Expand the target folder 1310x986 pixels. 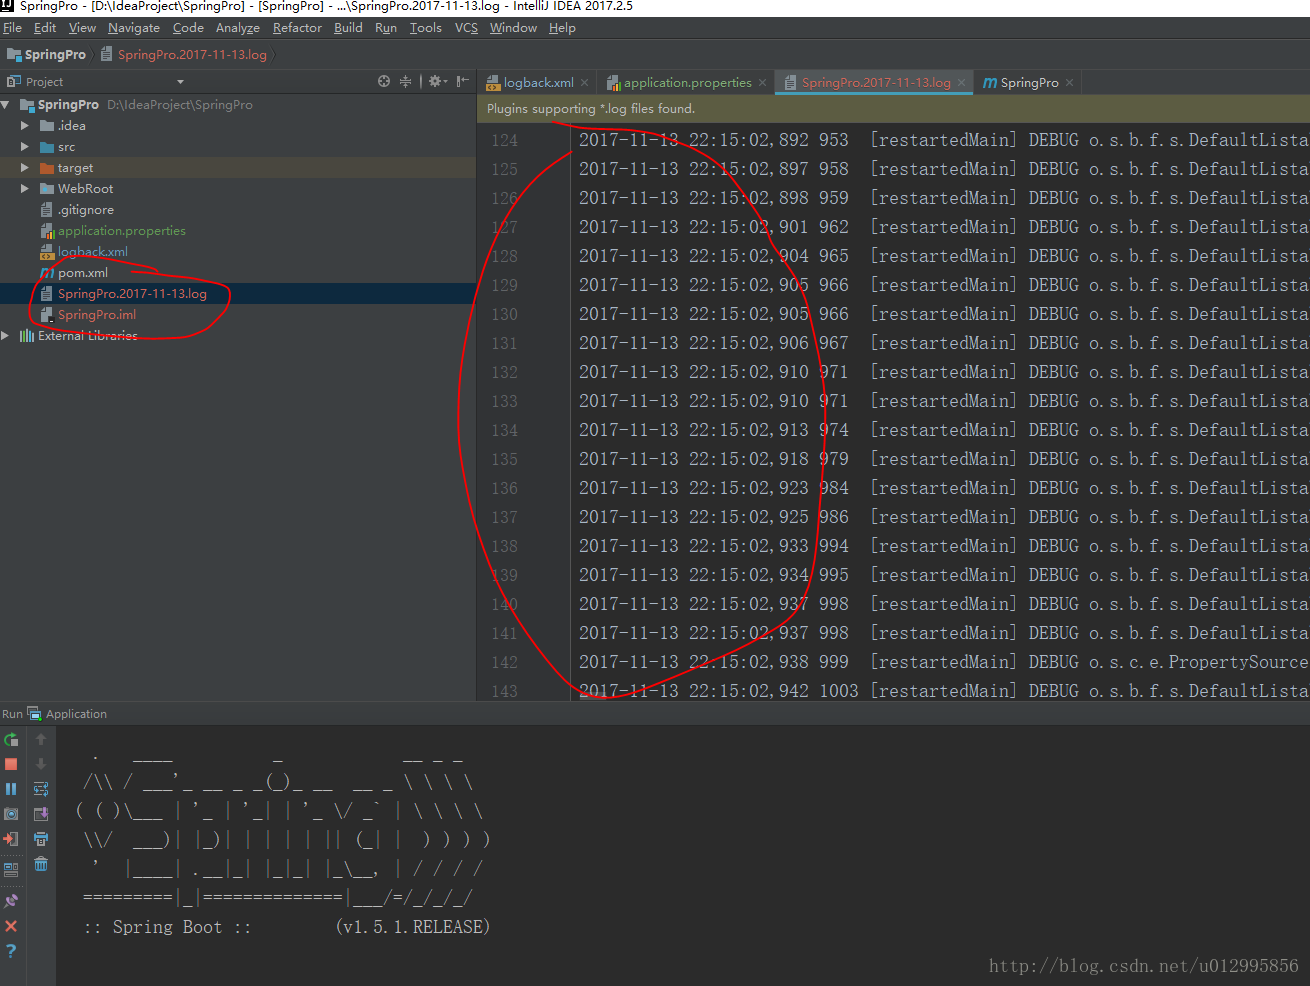coord(25,167)
